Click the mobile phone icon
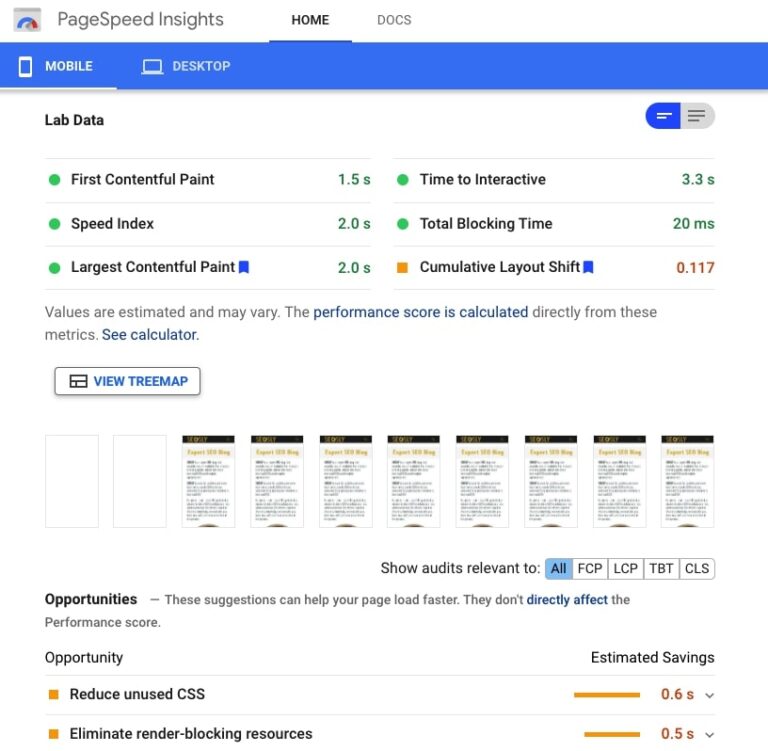This screenshot has width=768, height=751. 25,66
